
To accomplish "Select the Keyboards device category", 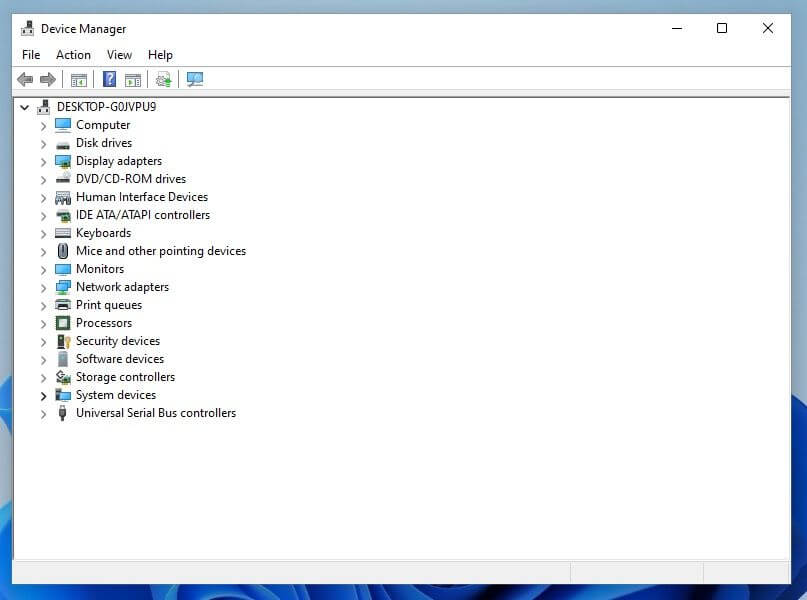I will tap(104, 233).
